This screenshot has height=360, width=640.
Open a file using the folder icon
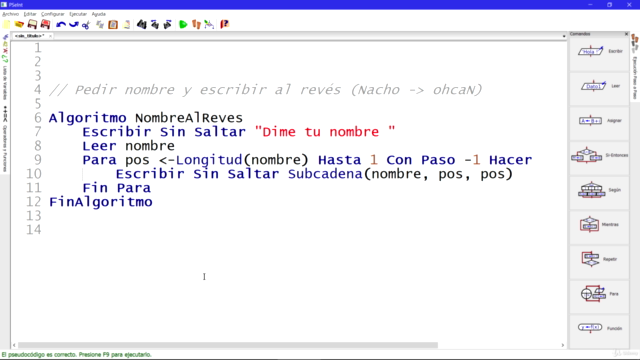coord(19,24)
